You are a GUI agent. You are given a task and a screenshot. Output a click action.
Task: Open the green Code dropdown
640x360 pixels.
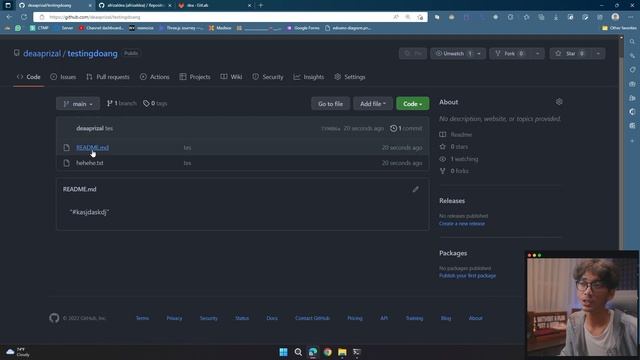(413, 104)
